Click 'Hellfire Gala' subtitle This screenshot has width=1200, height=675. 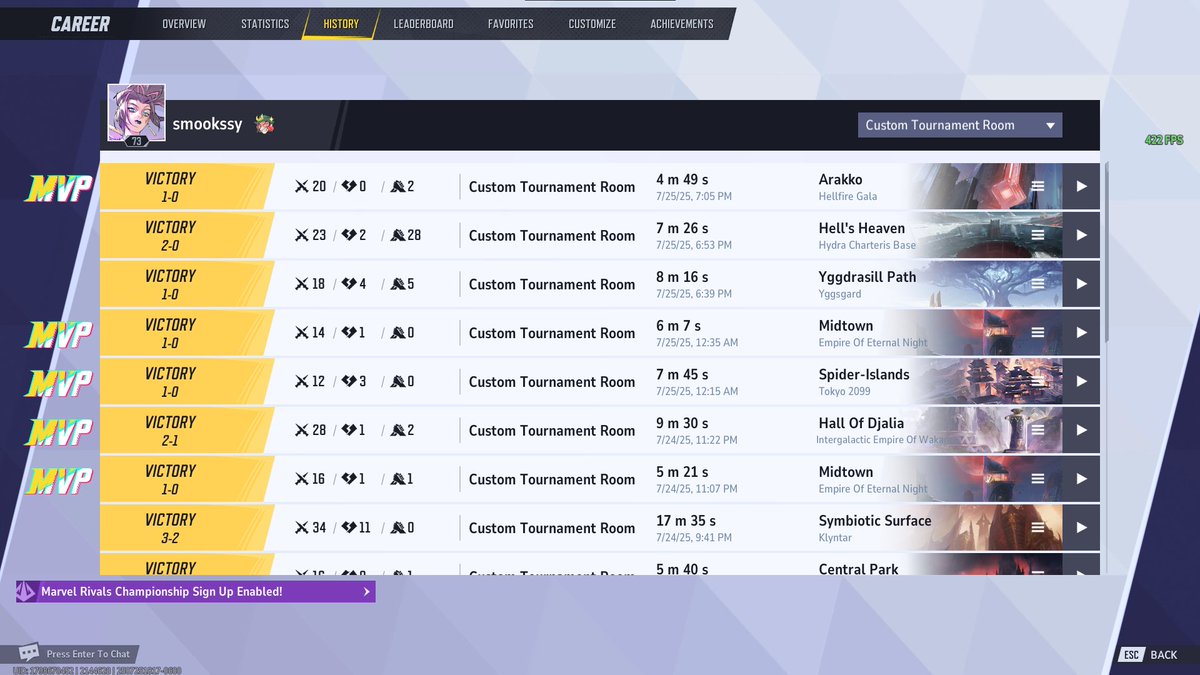pyautogui.click(x=848, y=196)
